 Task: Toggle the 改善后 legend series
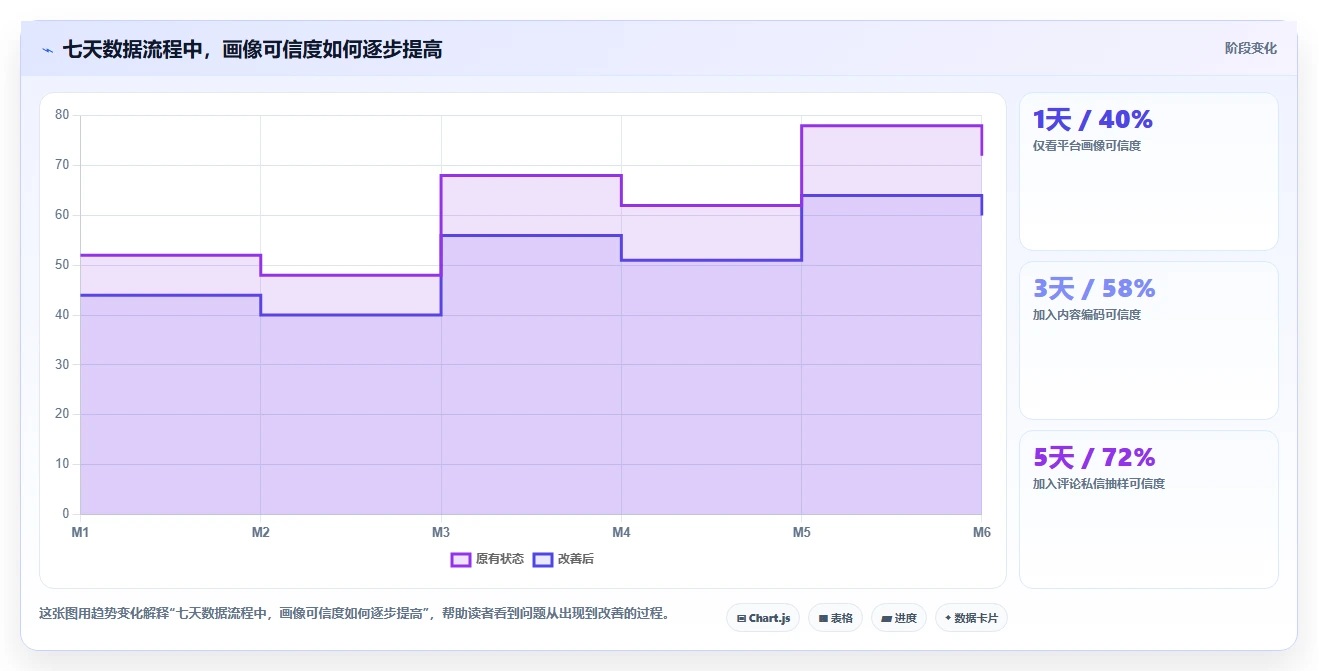pos(563,559)
